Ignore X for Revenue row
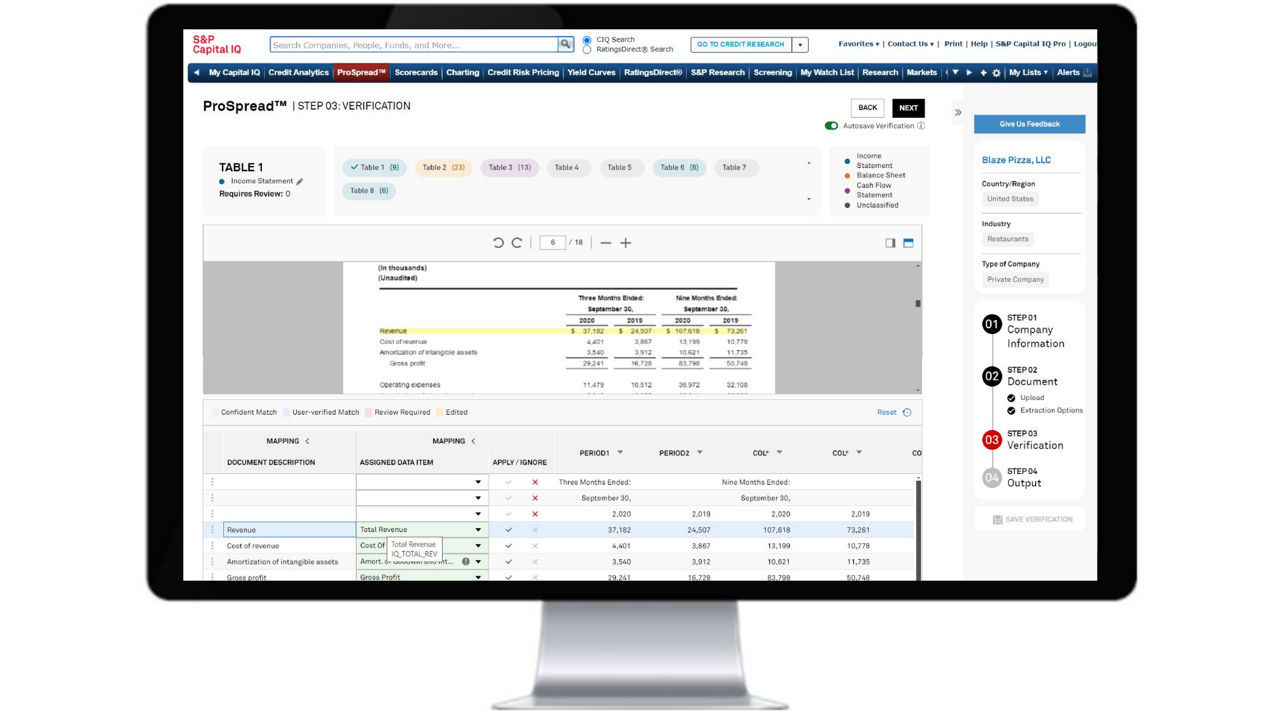This screenshot has width=1280, height=720. 535,530
